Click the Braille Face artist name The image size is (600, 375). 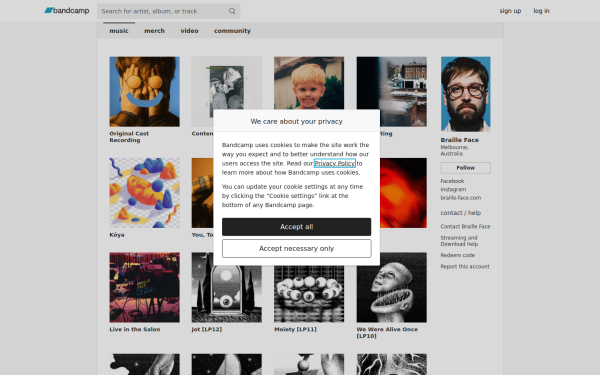(460, 140)
